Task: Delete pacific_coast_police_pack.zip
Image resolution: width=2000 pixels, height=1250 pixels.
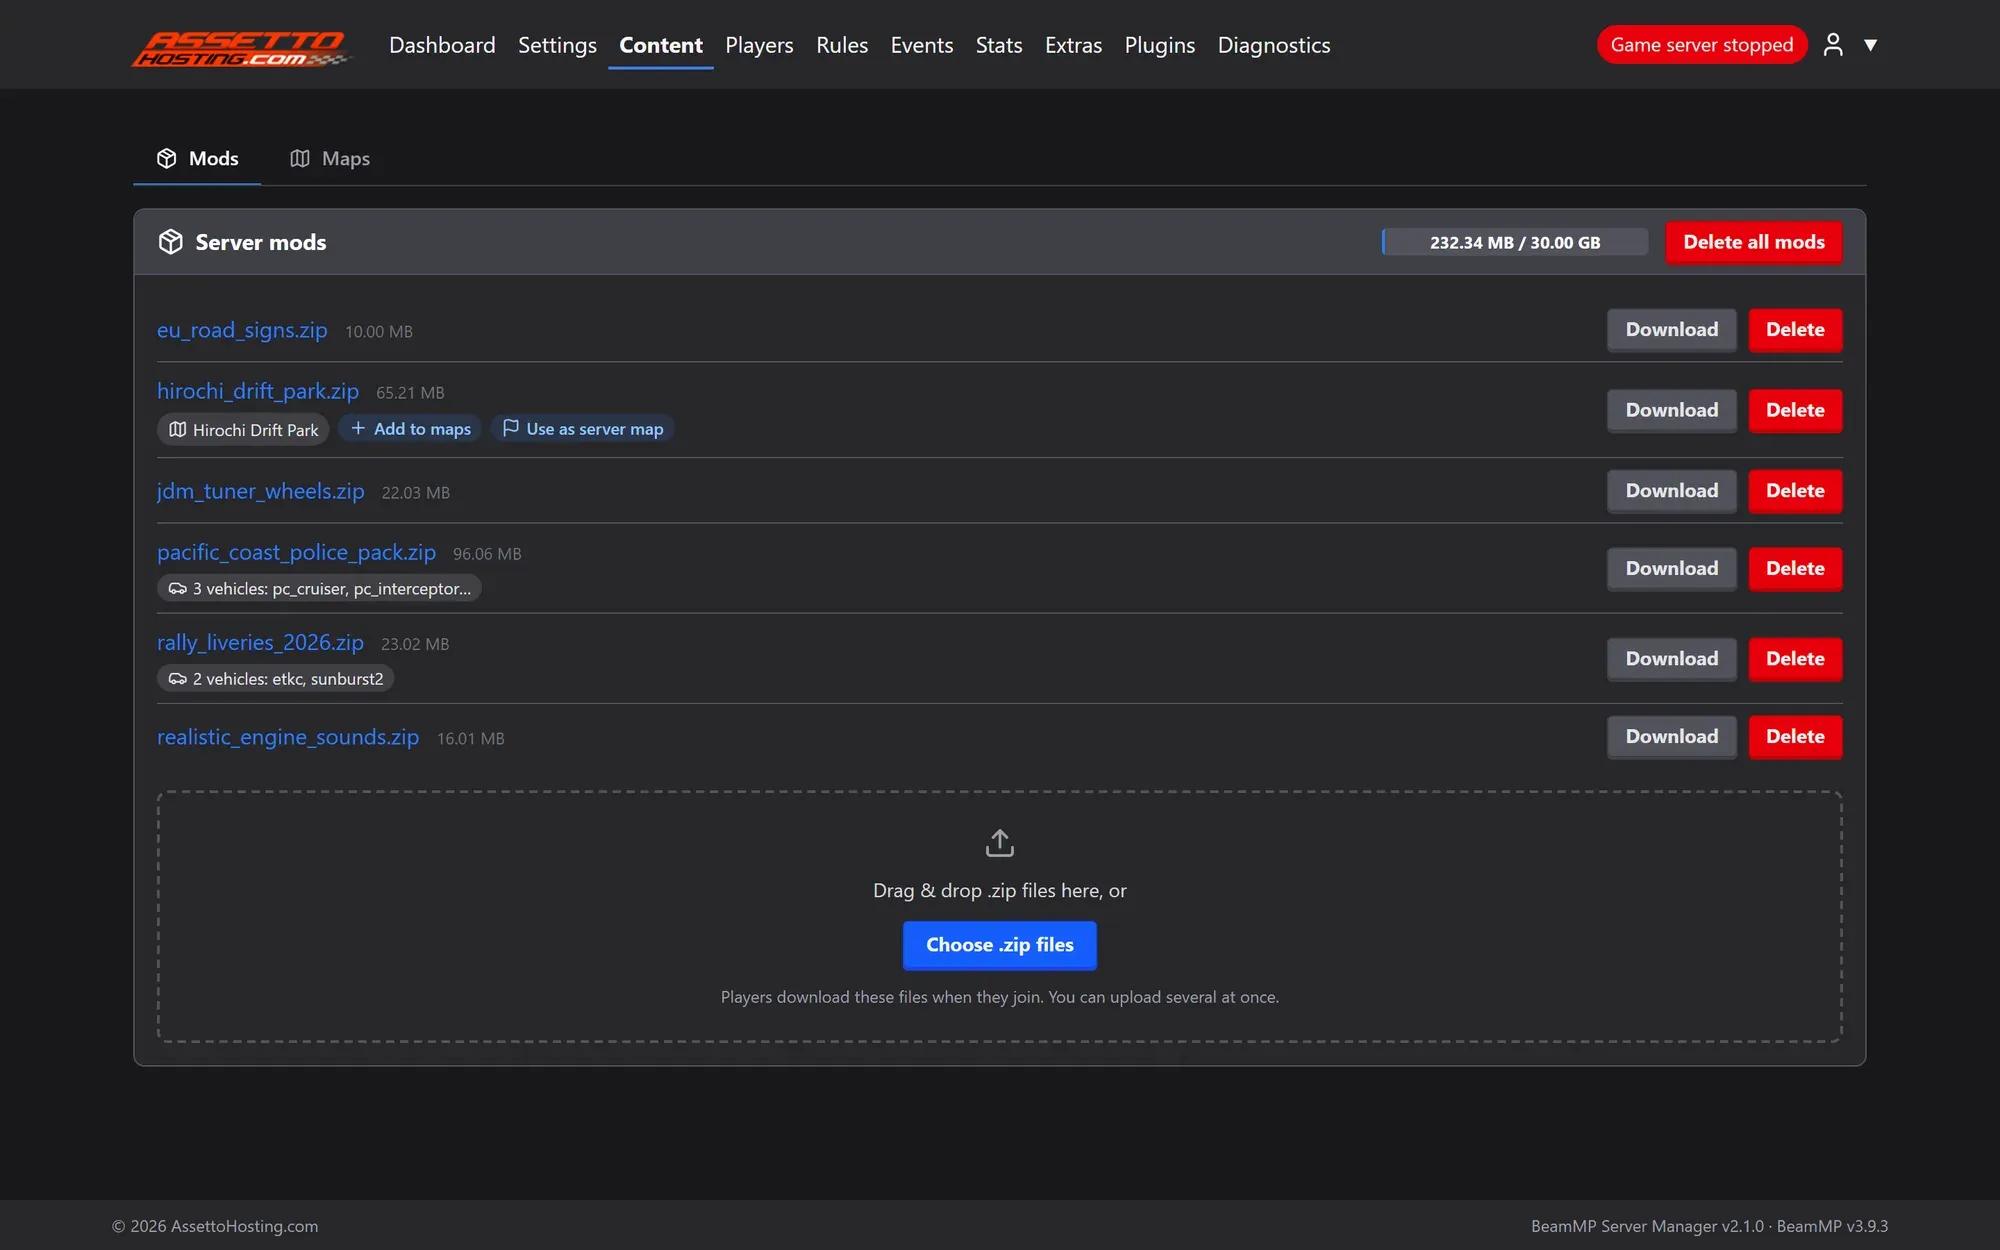Action: [1795, 569]
